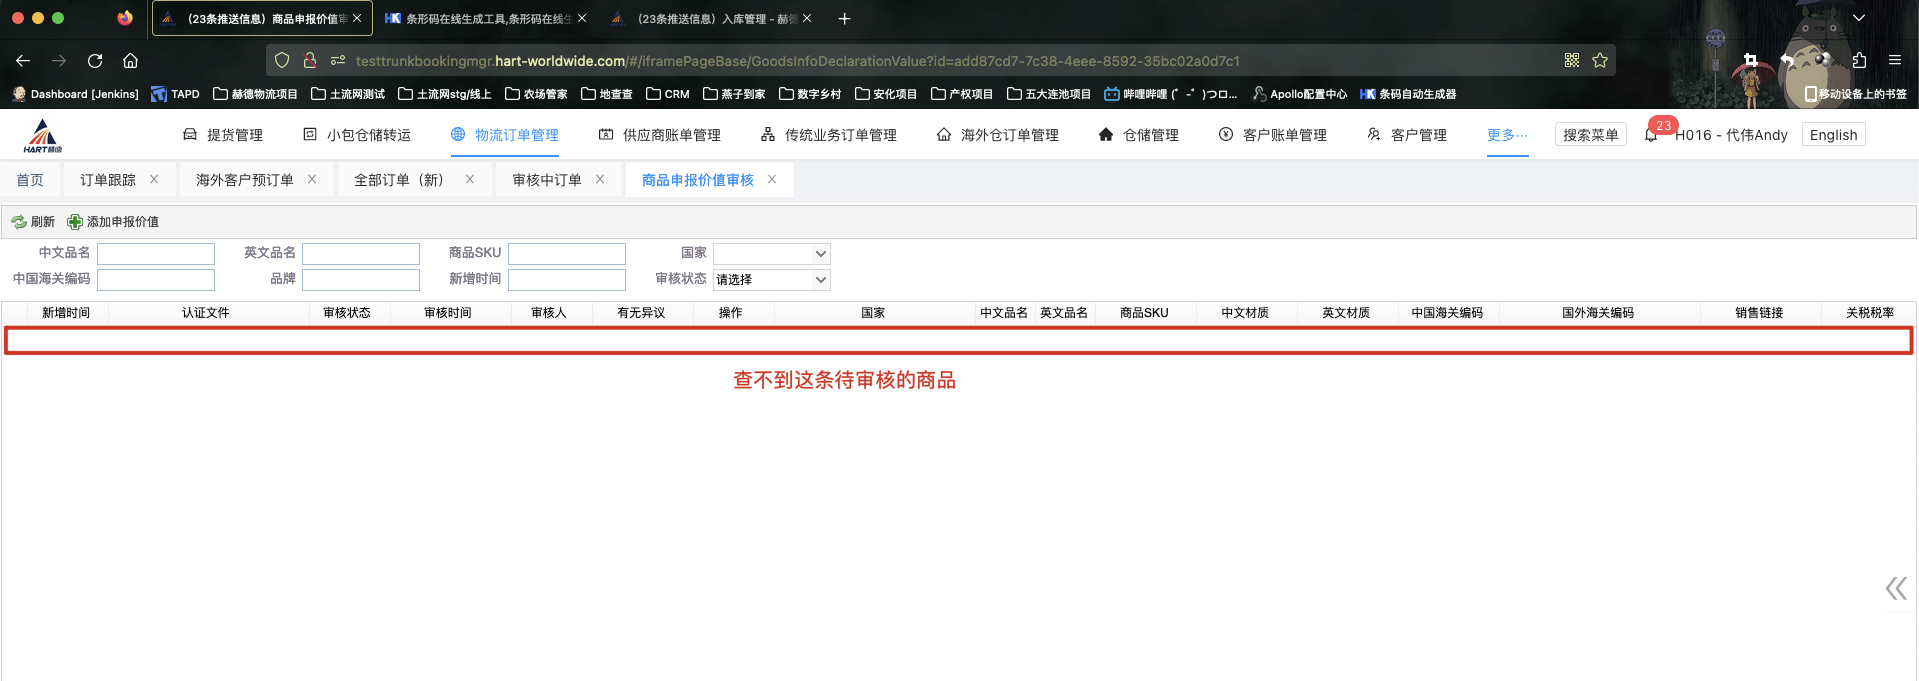Viewport: 1919px width, 681px height.
Task: Switch to the 审核中订单 tab
Action: click(546, 180)
